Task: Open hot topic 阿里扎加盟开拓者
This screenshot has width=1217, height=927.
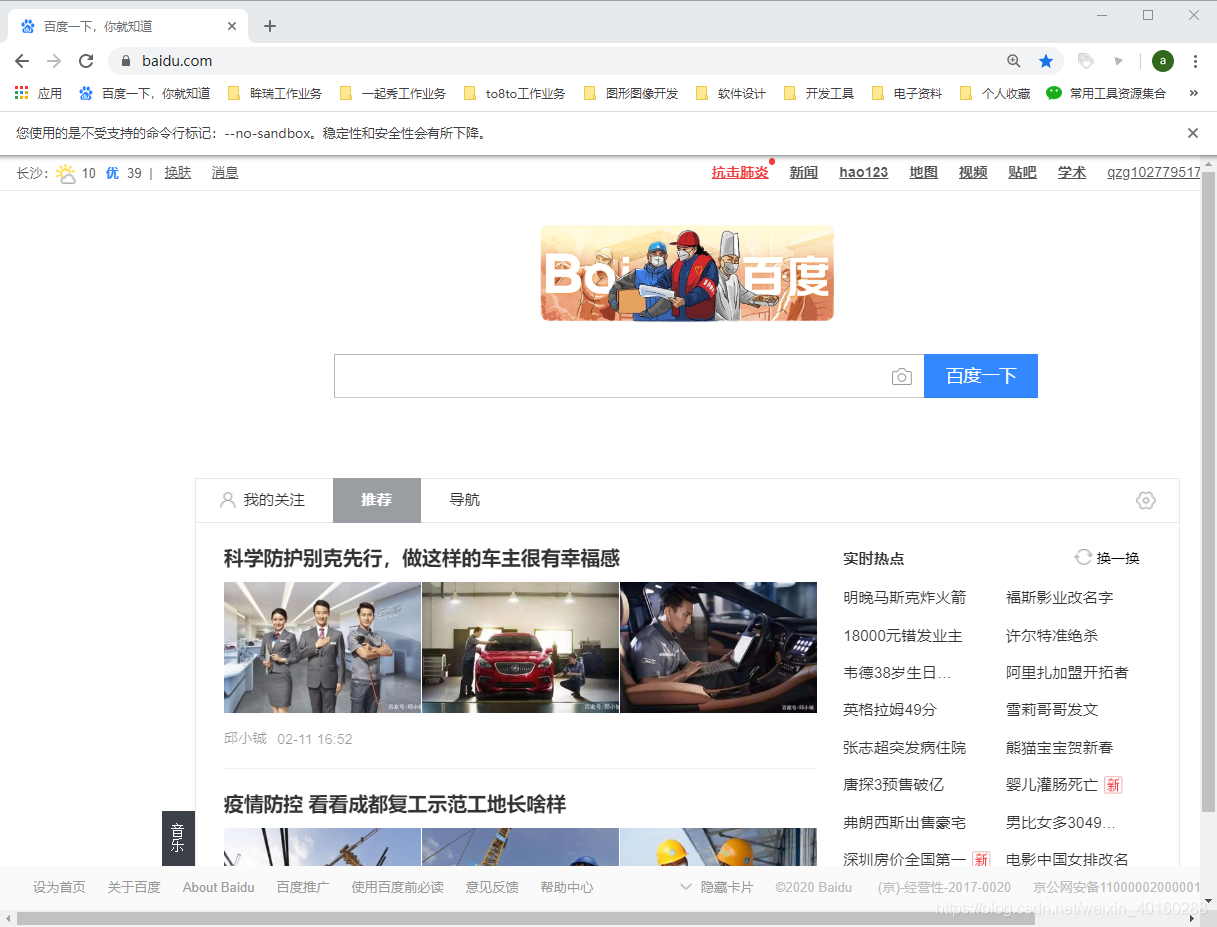Action: click(1067, 672)
